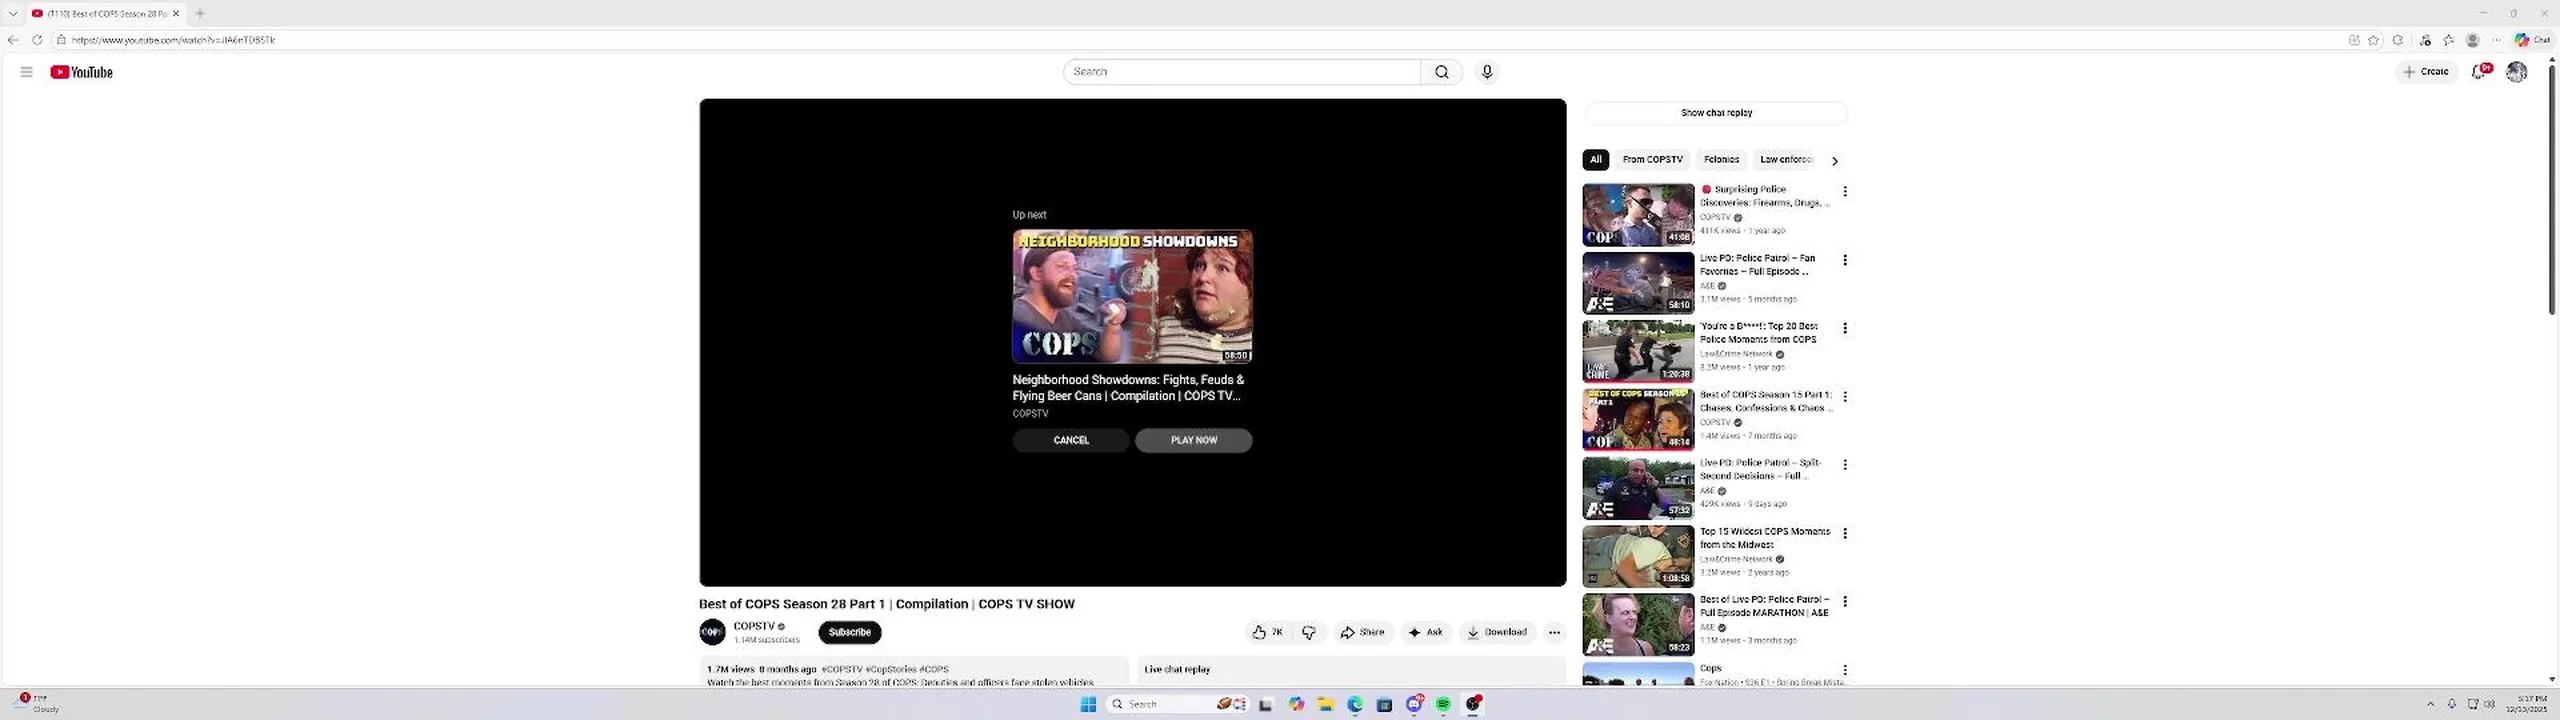This screenshot has width=2560, height=720.
Task: Click the Share button
Action: (x=1362, y=632)
